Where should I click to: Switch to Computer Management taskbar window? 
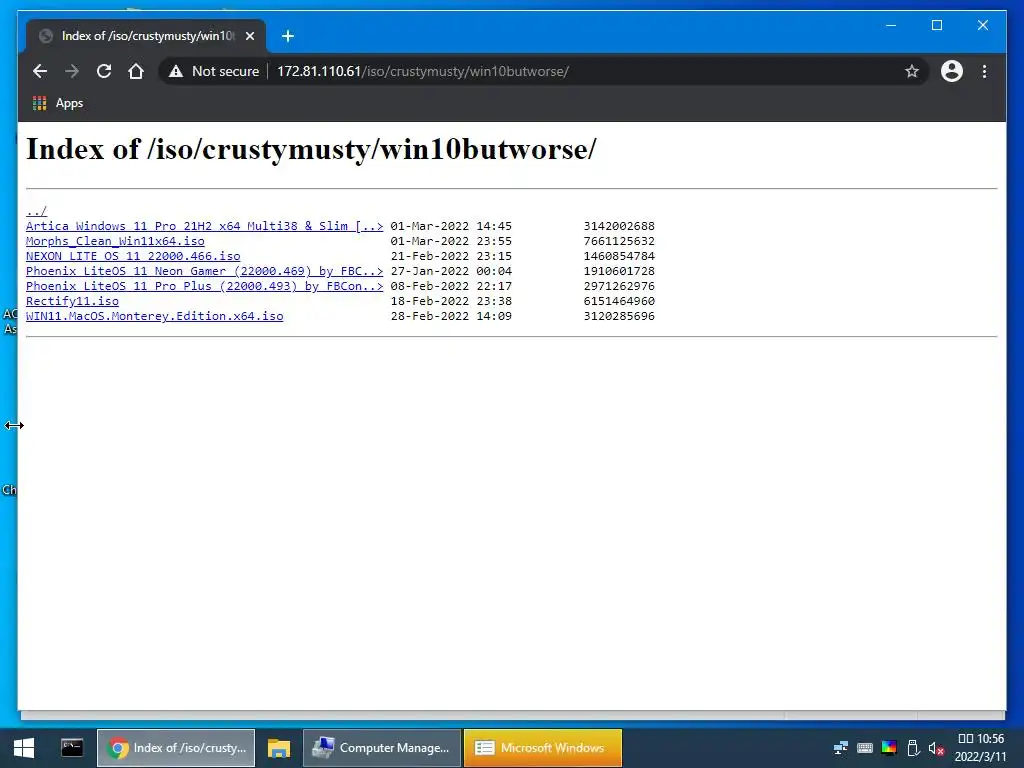click(x=382, y=748)
